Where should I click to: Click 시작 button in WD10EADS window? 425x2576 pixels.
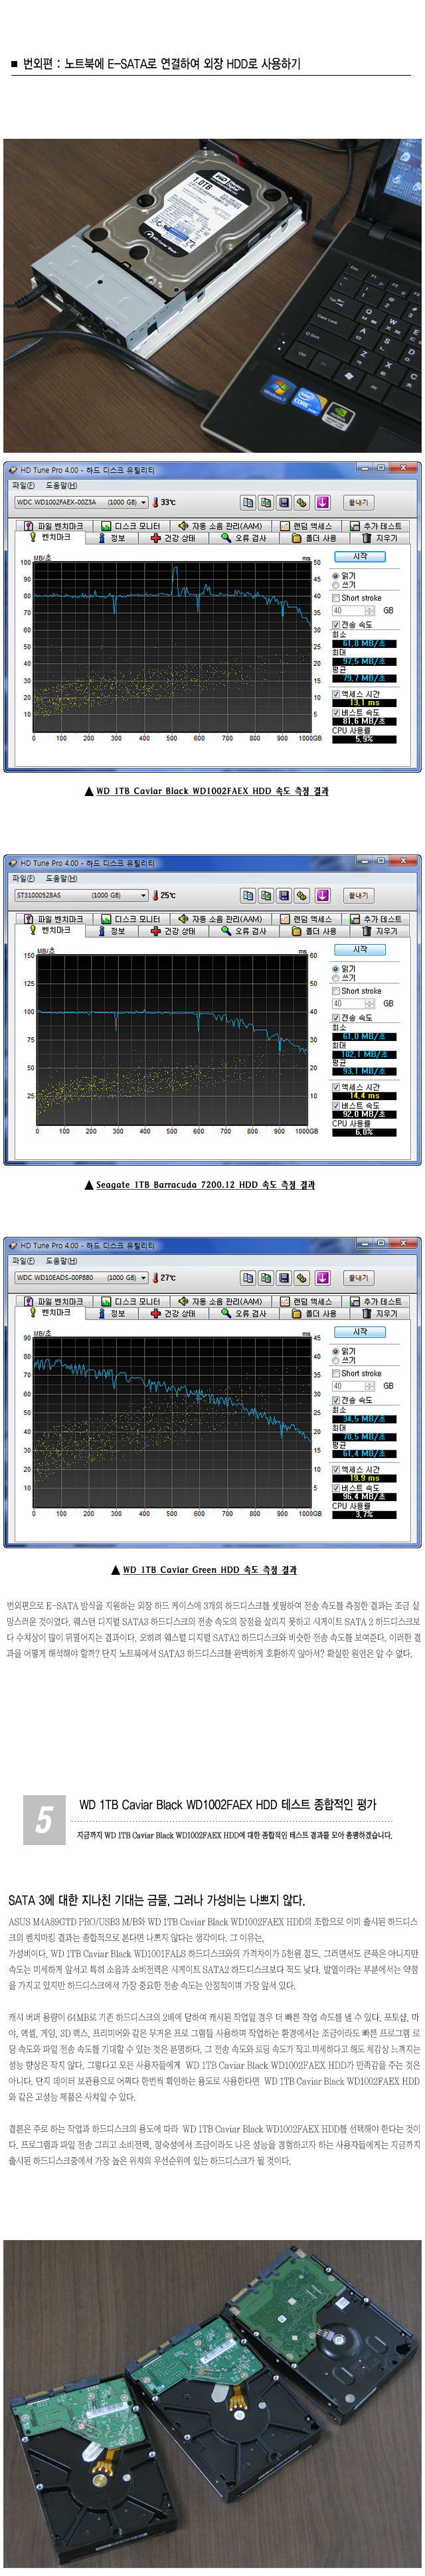359,1331
